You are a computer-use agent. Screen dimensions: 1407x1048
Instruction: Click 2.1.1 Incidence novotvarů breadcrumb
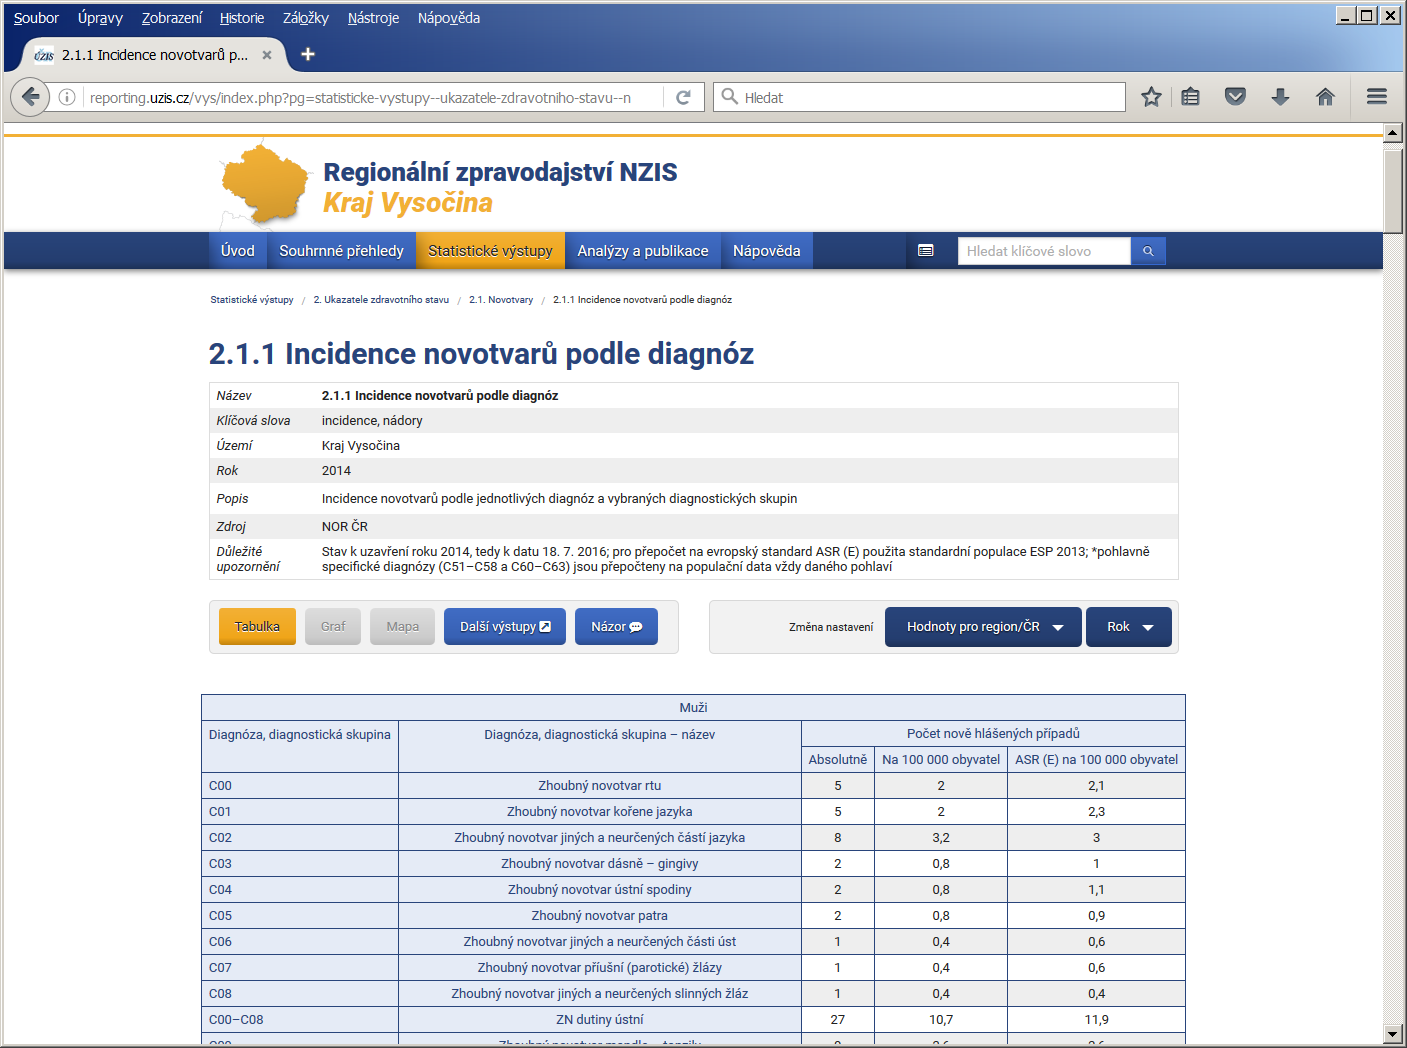(642, 300)
